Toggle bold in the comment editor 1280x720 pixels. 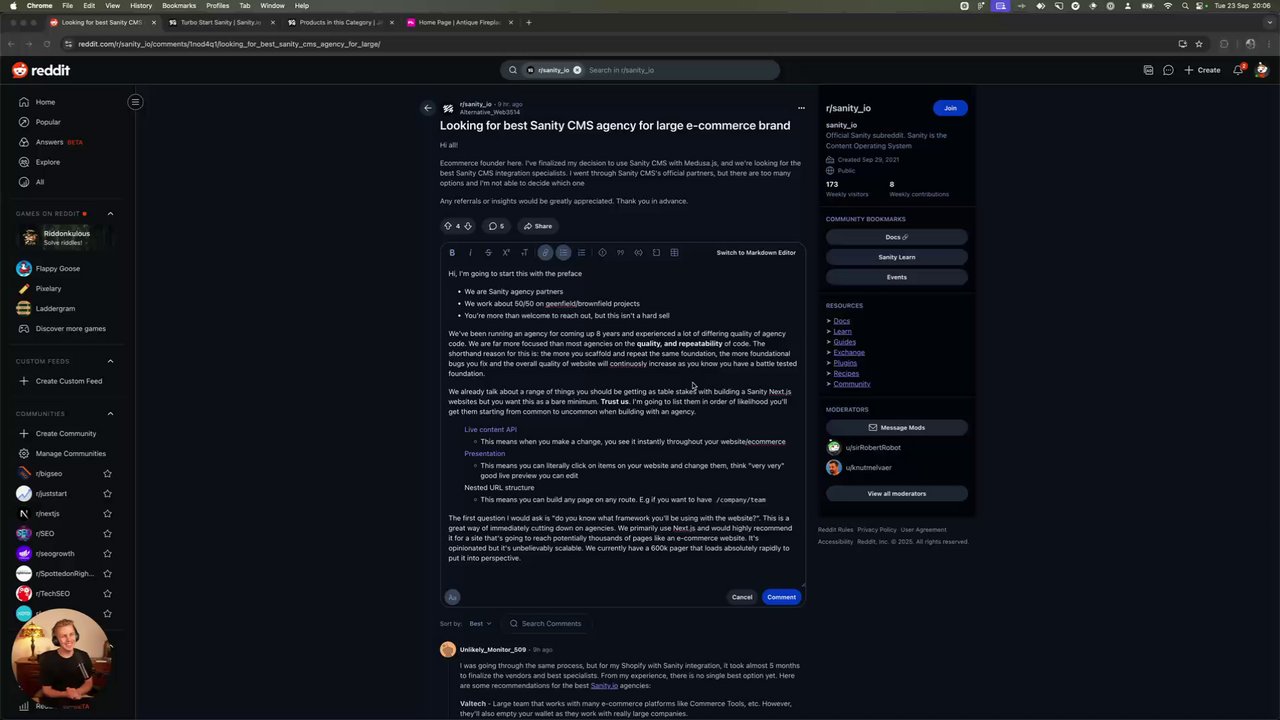[x=452, y=253]
